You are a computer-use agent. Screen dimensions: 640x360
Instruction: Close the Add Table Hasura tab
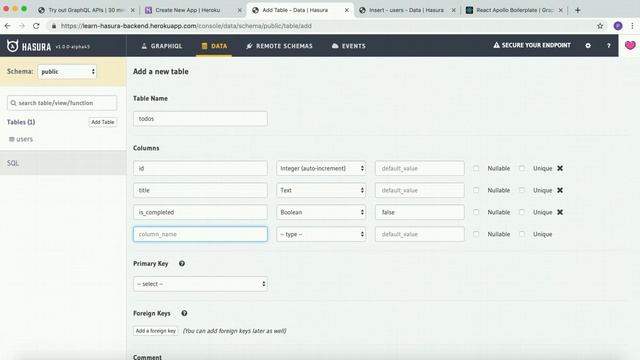click(x=347, y=10)
